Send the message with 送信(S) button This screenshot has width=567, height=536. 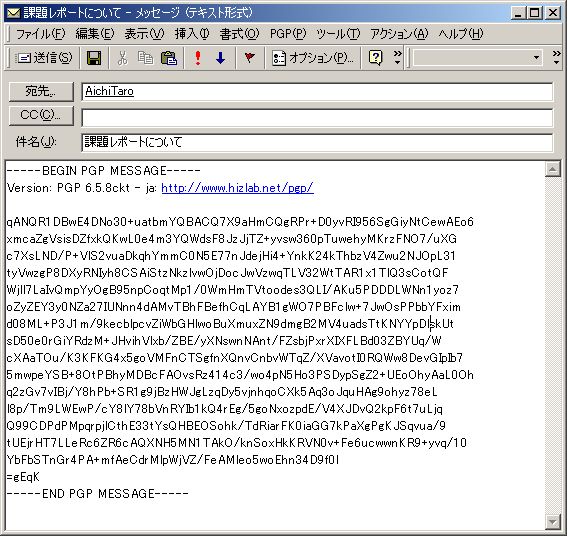[x=44, y=58]
